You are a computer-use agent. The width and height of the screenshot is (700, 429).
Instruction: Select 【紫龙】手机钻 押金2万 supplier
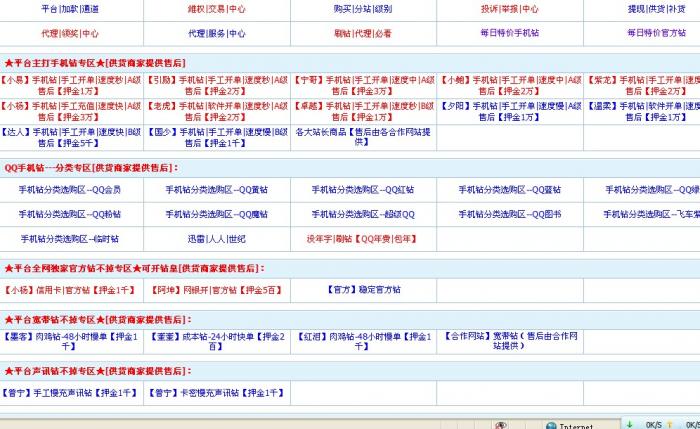[644, 85]
